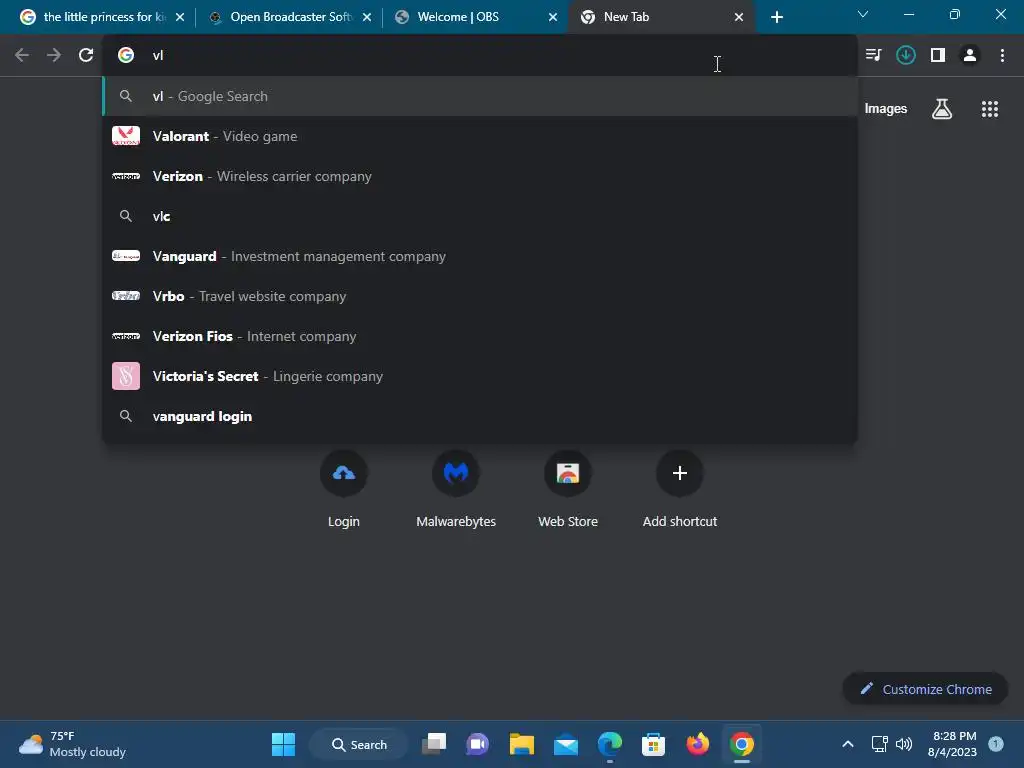Image resolution: width=1024 pixels, height=768 pixels.
Task: Select the Valorant video game suggestion
Action: (480, 136)
